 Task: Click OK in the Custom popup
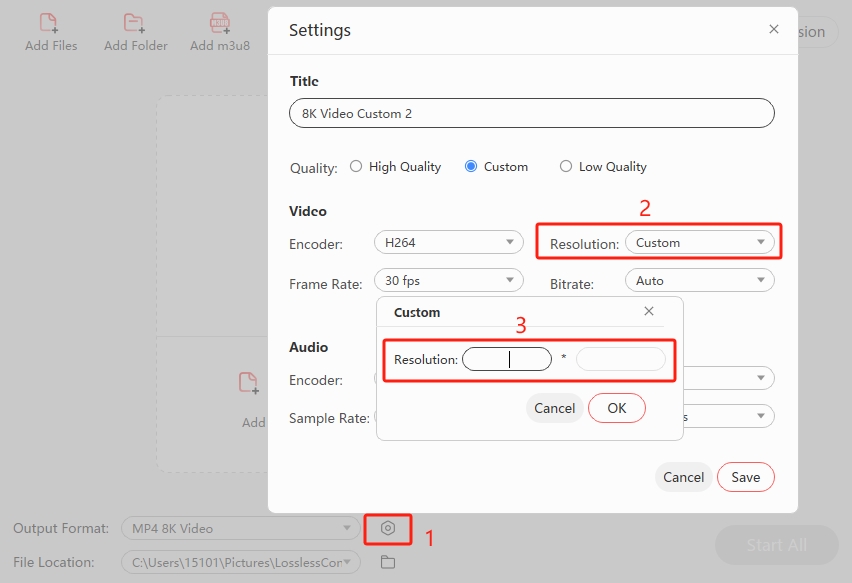(616, 408)
